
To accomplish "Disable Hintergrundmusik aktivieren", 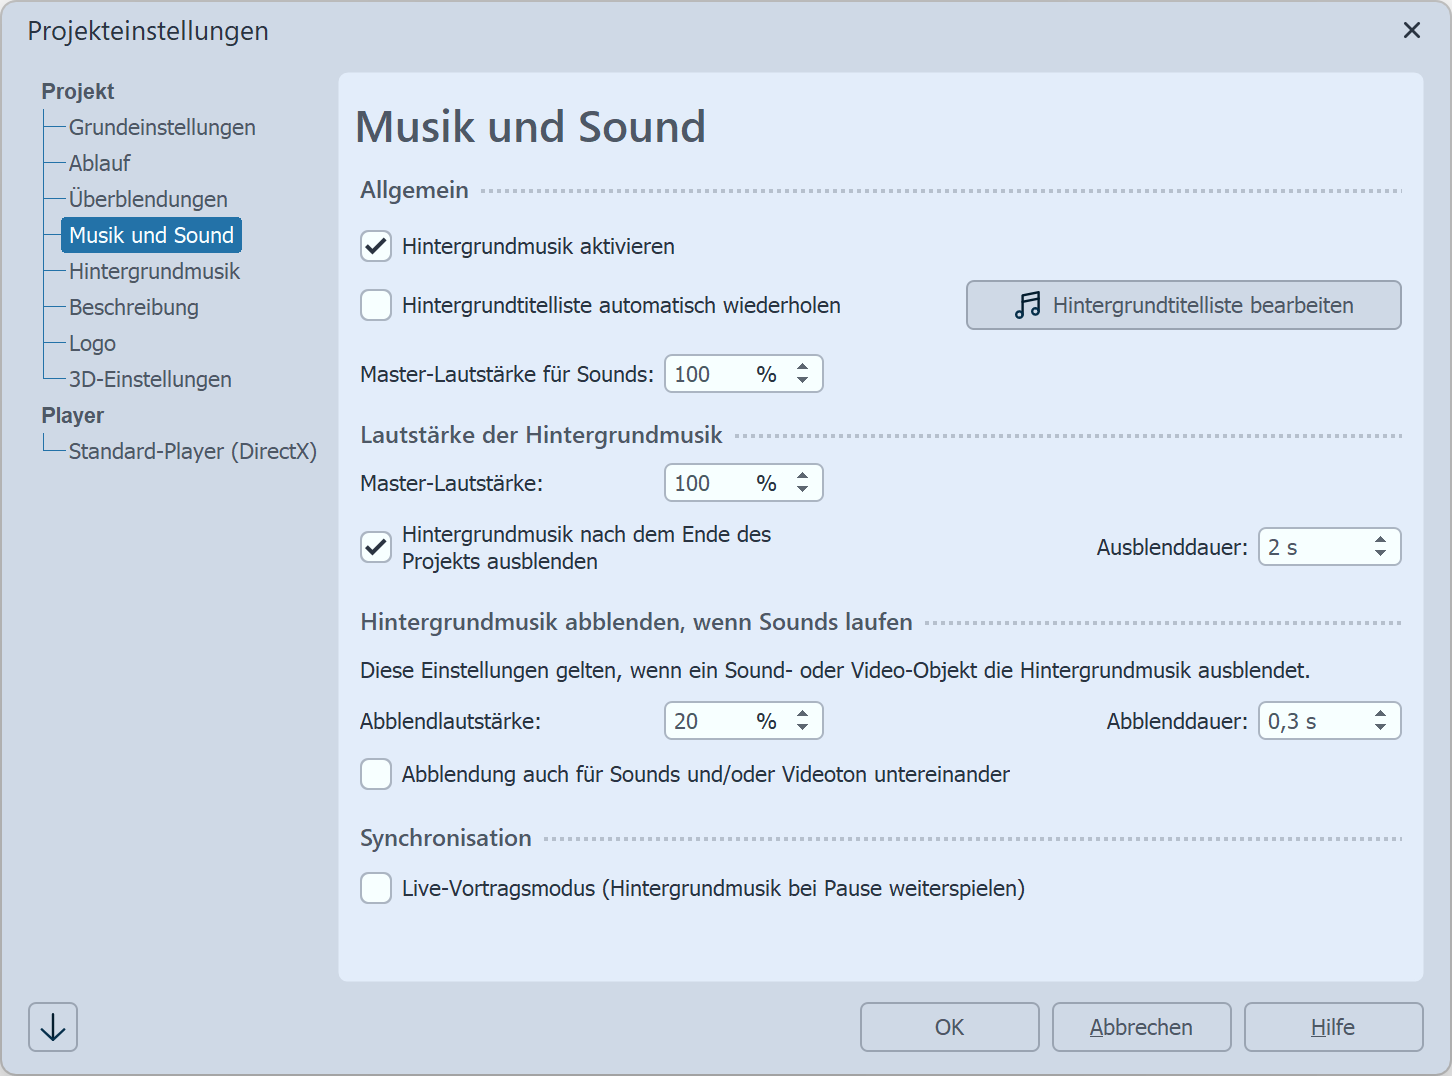I will [x=375, y=246].
